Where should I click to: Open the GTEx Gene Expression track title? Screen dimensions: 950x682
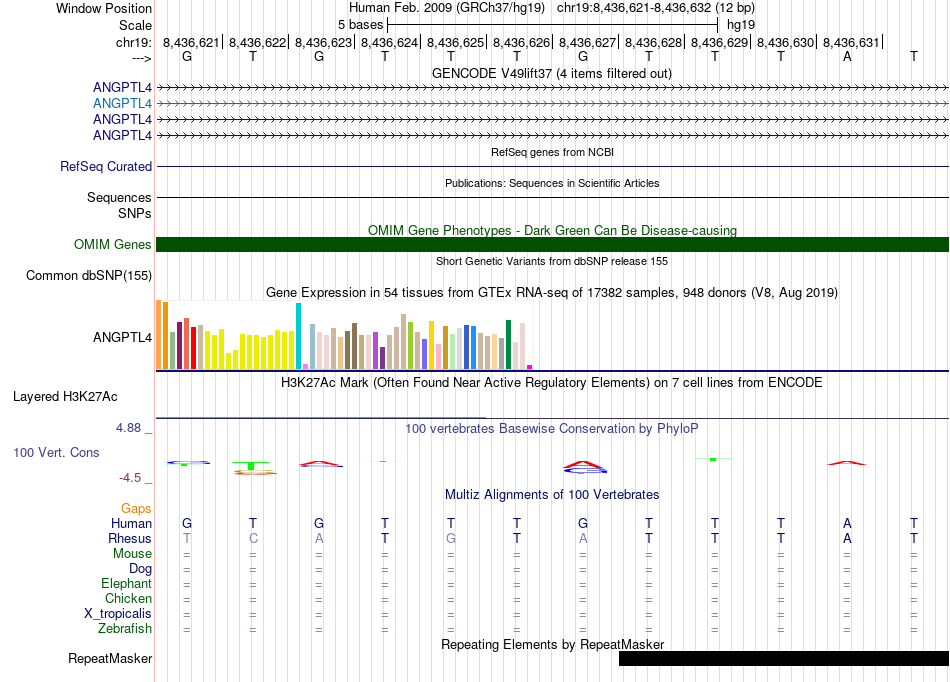click(x=552, y=293)
